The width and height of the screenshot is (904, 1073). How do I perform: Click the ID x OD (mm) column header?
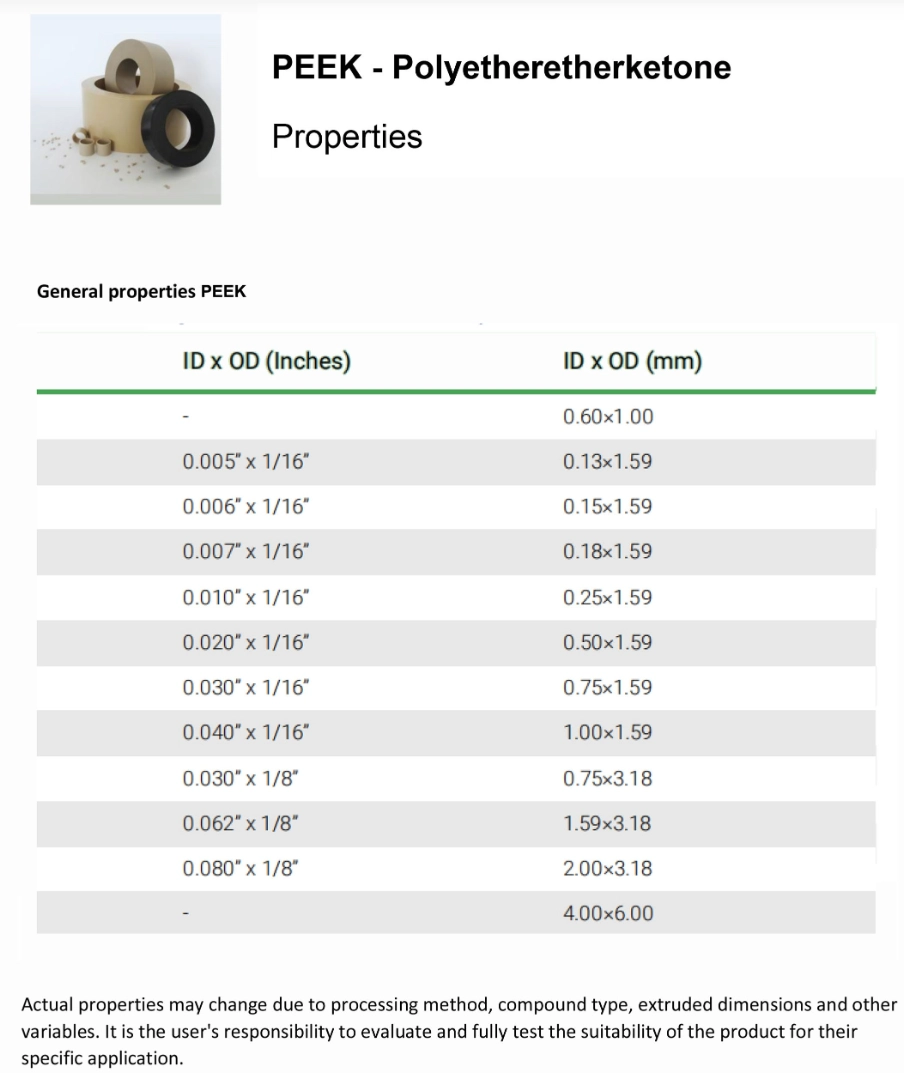click(632, 361)
